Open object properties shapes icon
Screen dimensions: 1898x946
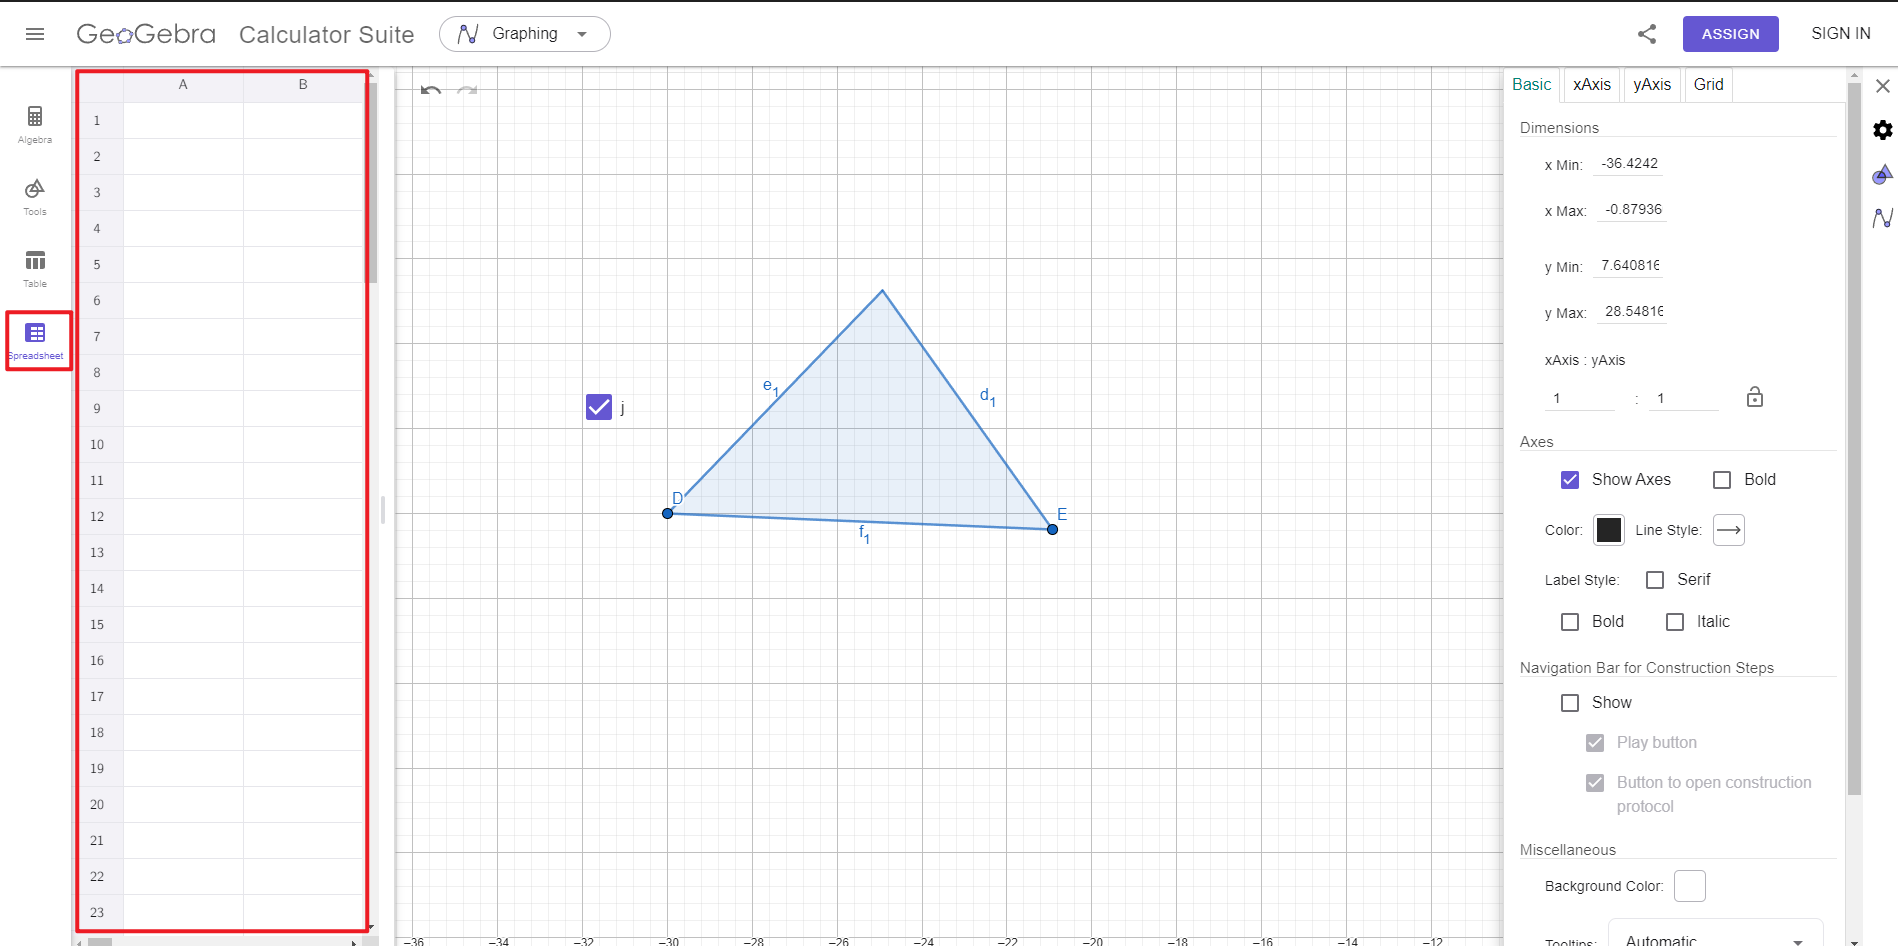[1883, 175]
